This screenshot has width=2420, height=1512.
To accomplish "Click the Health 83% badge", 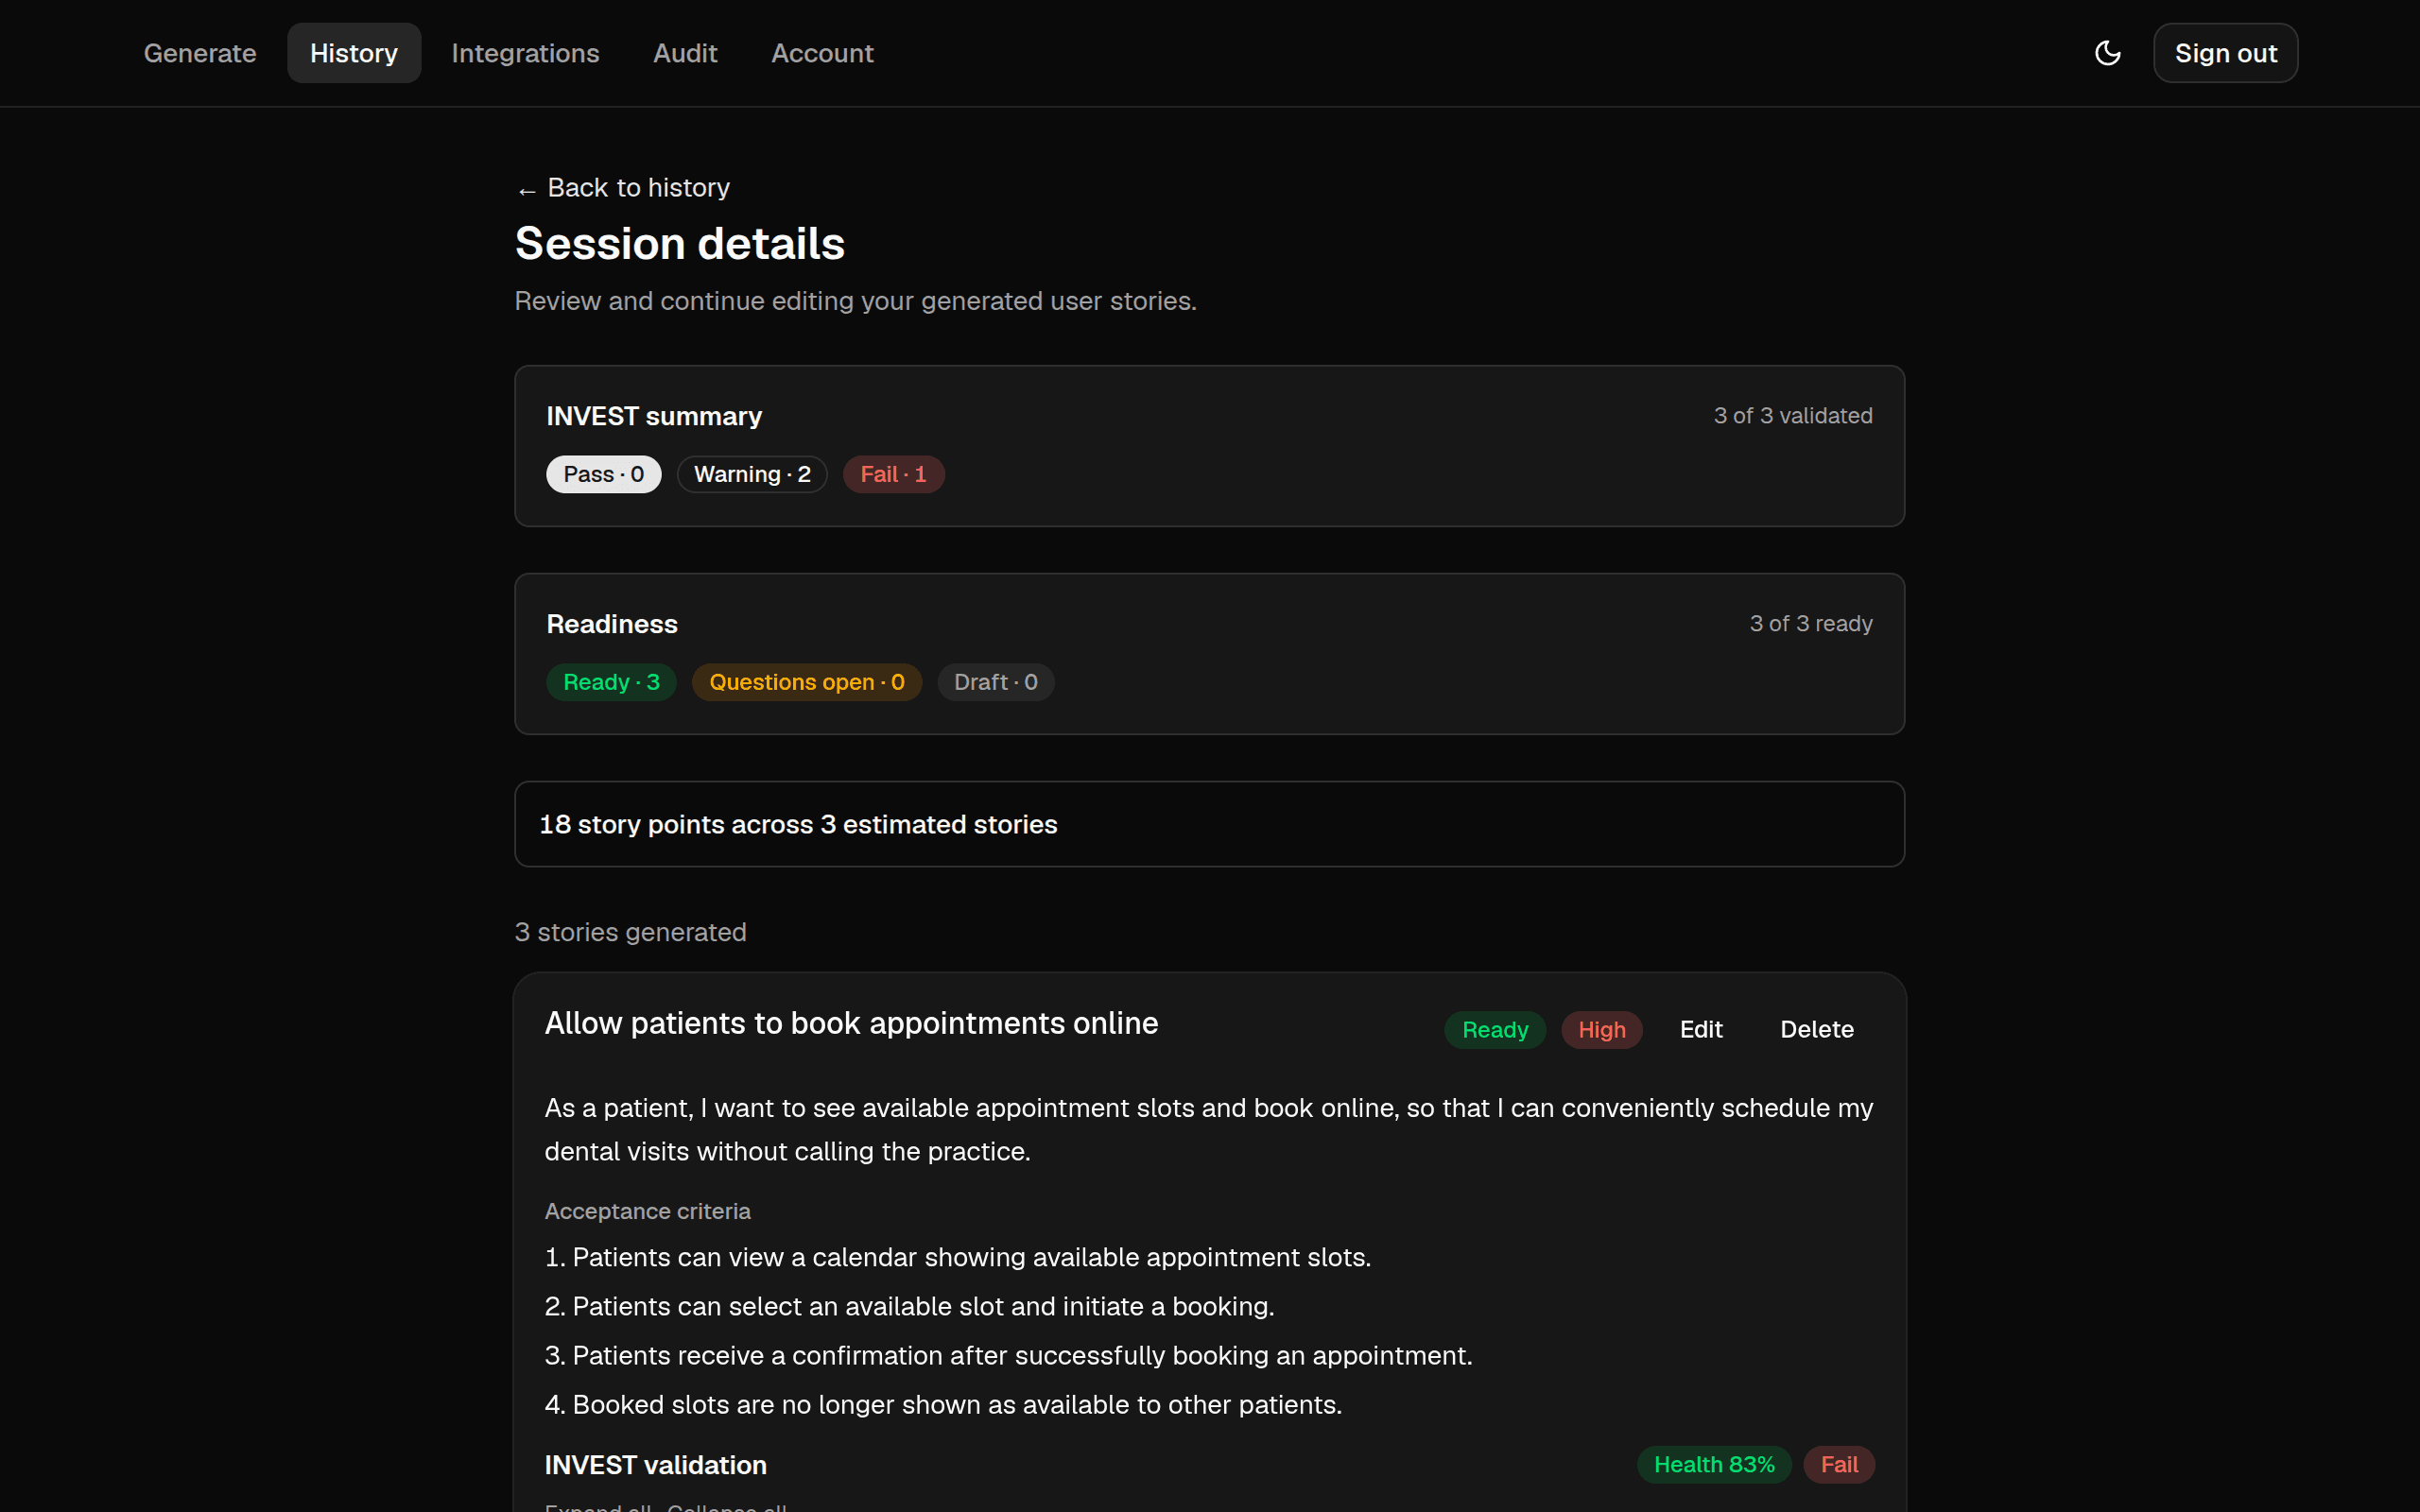I will 1713,1464.
